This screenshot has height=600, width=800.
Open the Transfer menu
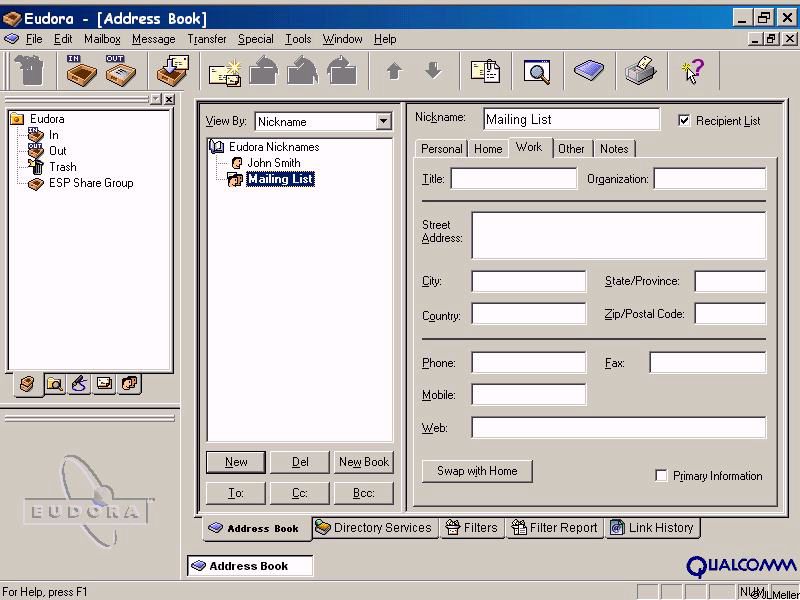[207, 39]
